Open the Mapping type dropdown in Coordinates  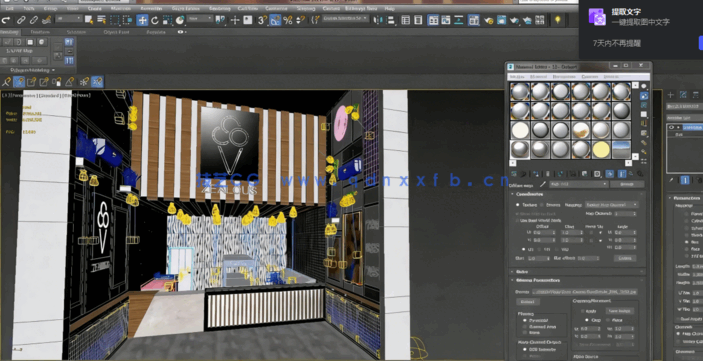(x=612, y=204)
